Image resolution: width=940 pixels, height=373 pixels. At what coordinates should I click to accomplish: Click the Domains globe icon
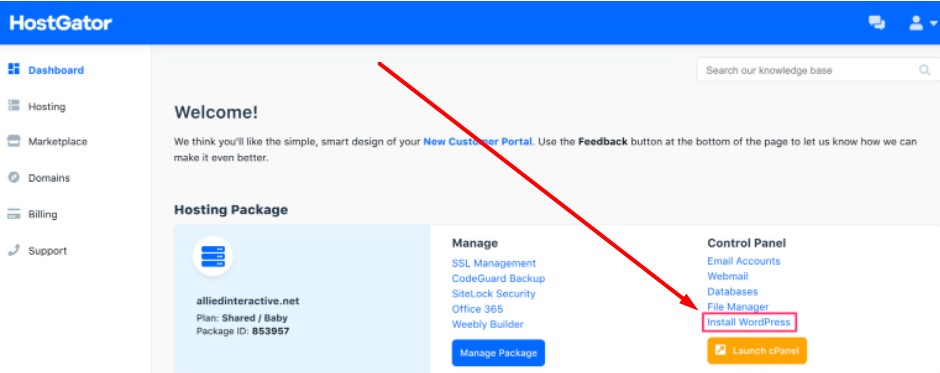[x=14, y=178]
